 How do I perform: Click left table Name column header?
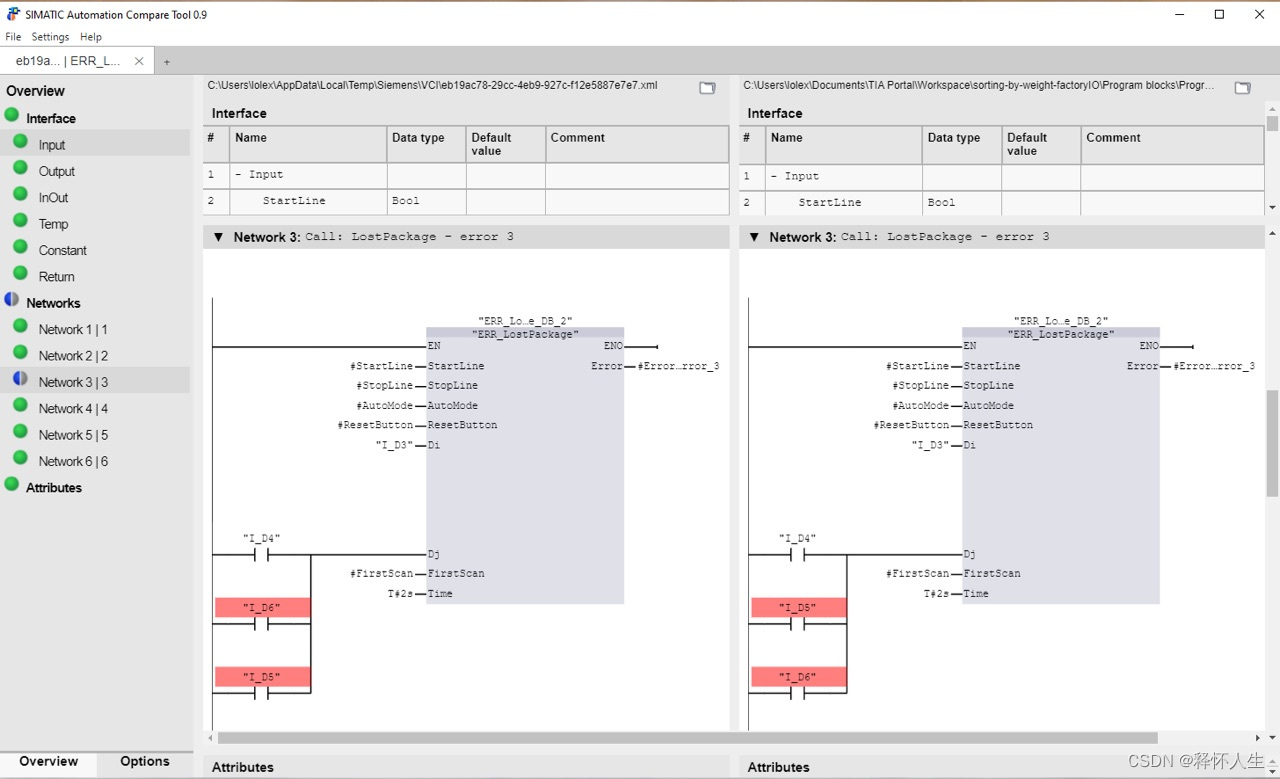click(309, 144)
